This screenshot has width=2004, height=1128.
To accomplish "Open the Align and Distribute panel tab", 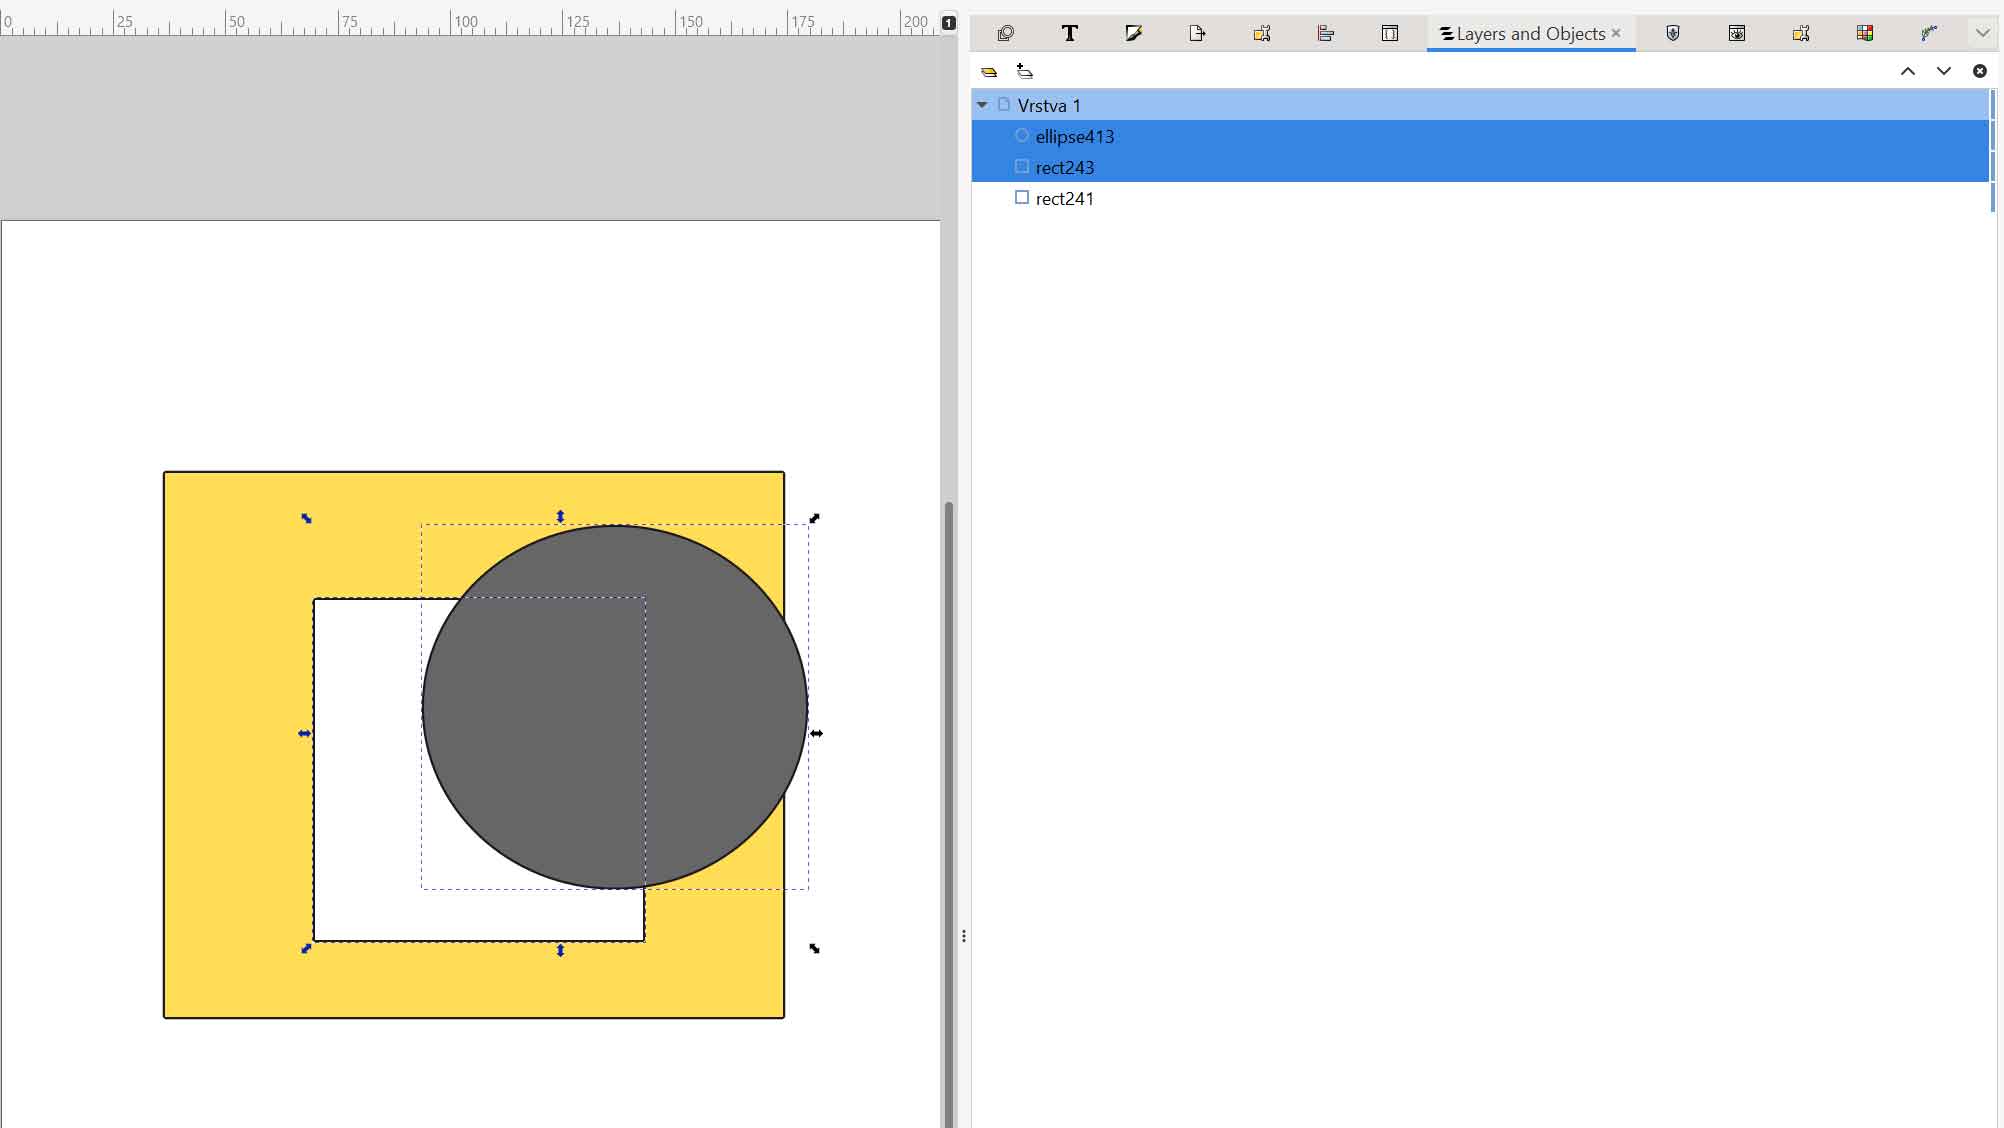I will click(1325, 33).
